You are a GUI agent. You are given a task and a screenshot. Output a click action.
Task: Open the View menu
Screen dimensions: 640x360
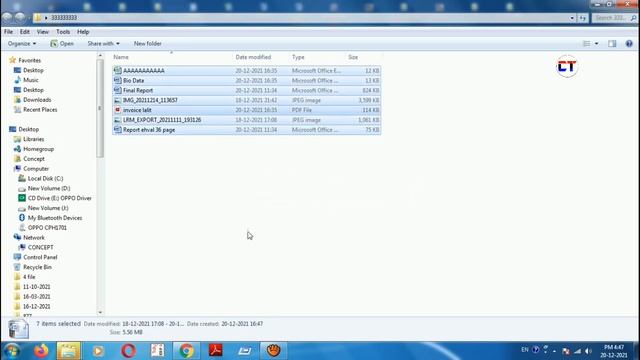42,32
